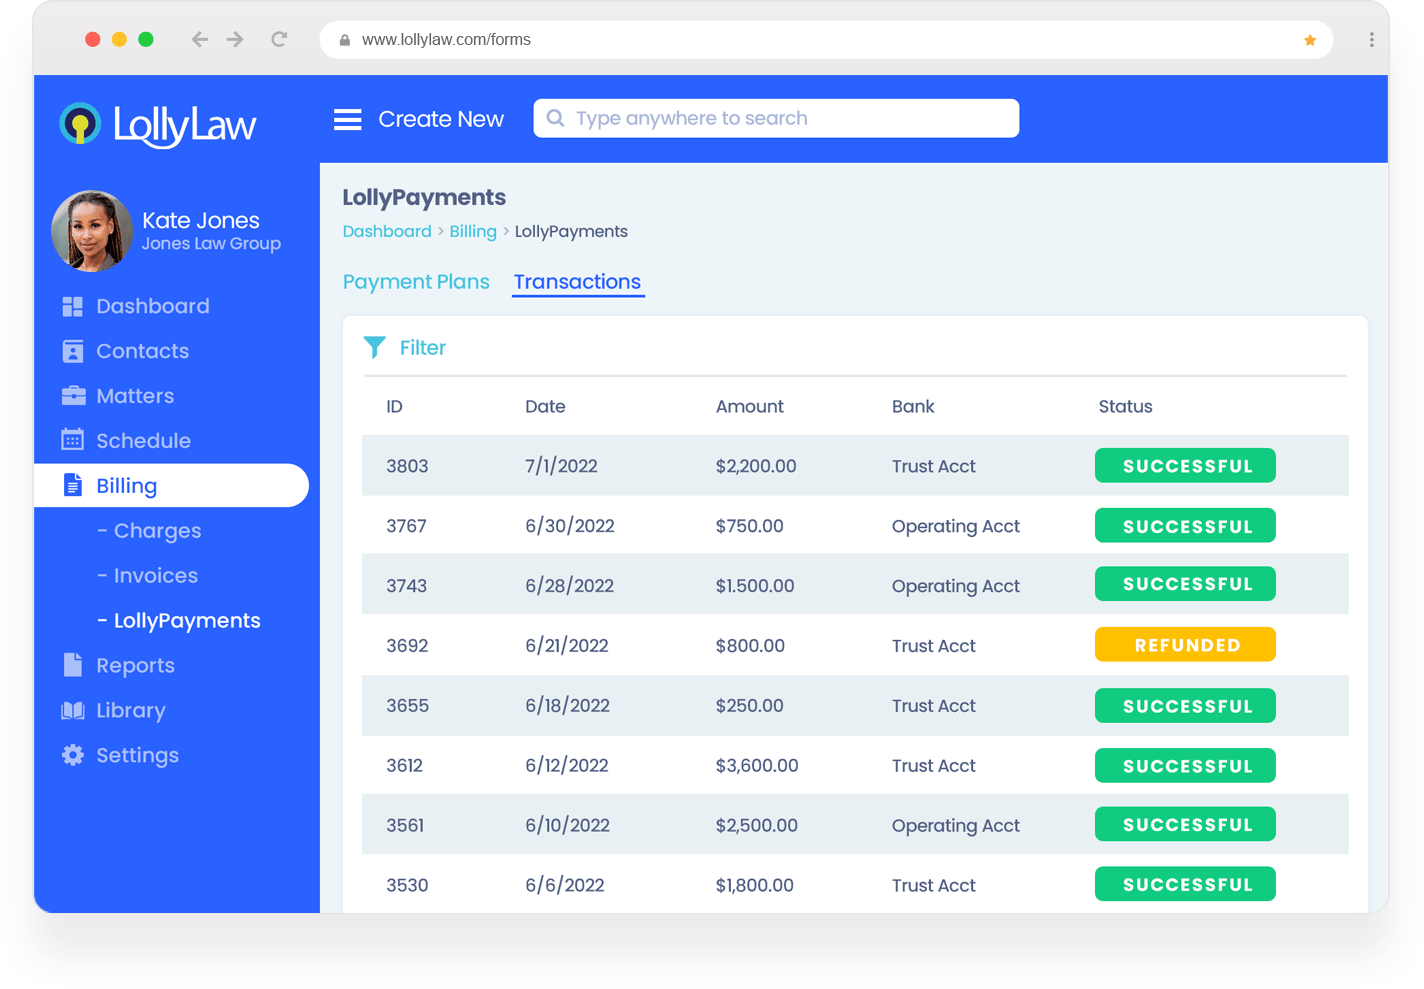The height and width of the screenshot is (989, 1424).
Task: Open the Invoices submenu item
Action: coord(148,576)
